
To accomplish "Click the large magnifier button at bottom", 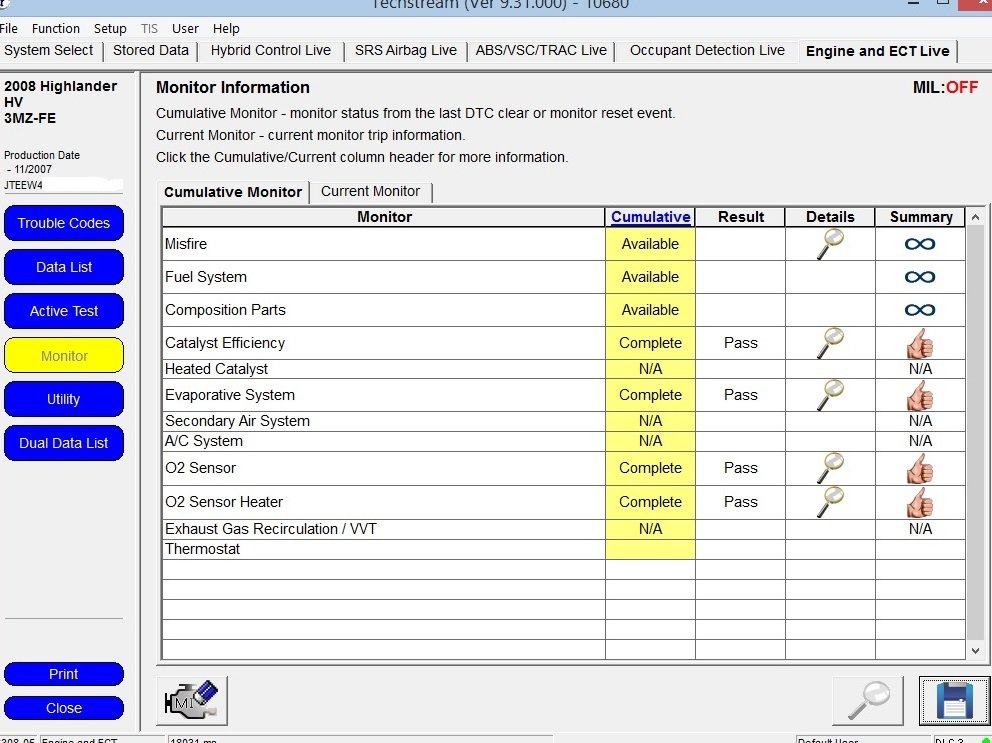I will (868, 701).
